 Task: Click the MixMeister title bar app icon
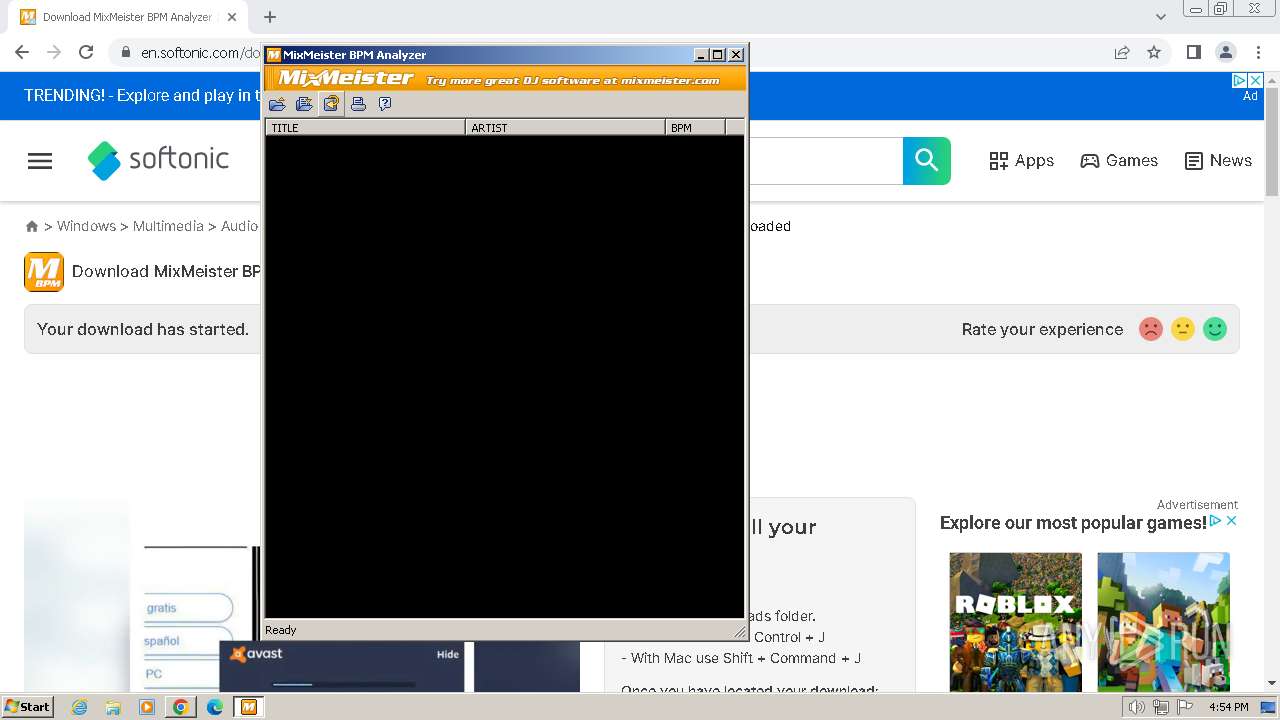tap(274, 55)
